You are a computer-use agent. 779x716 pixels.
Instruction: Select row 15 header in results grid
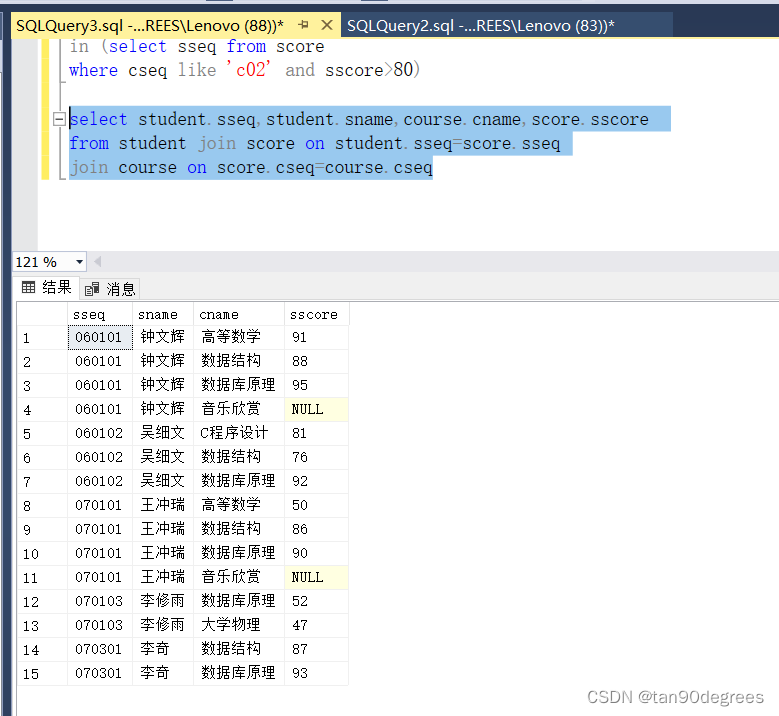pos(42,674)
